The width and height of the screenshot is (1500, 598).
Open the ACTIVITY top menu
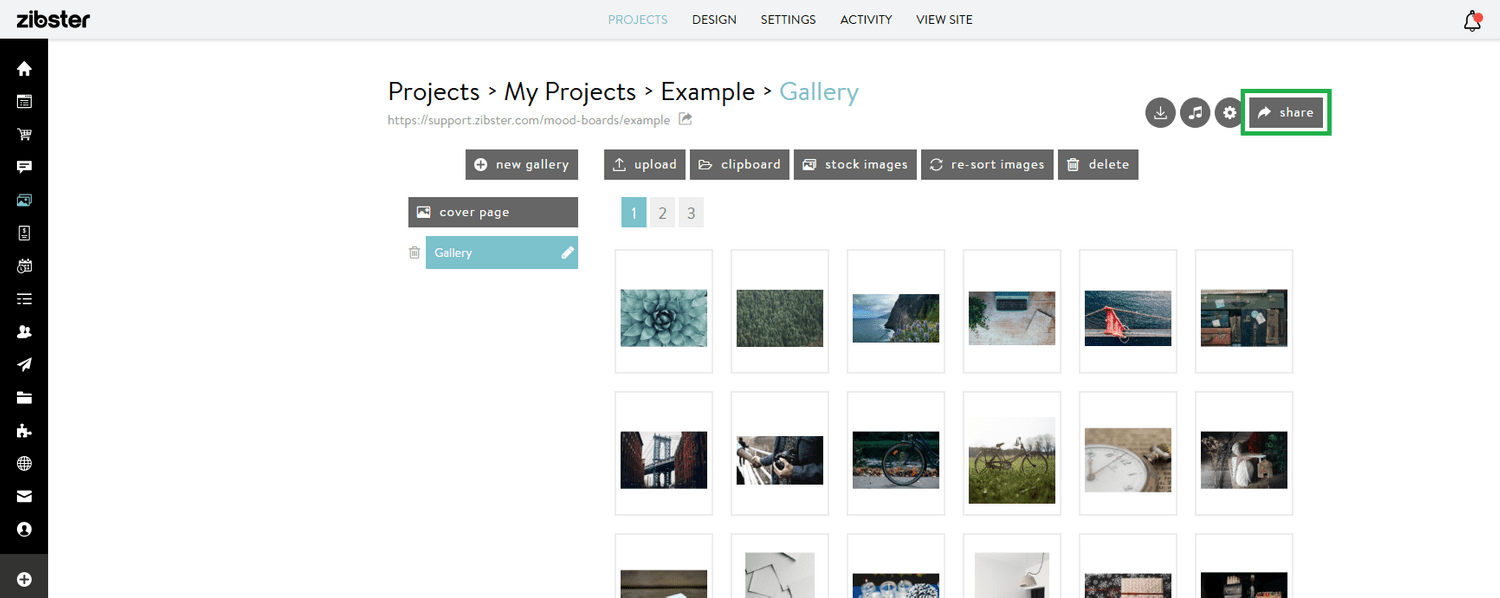click(866, 20)
